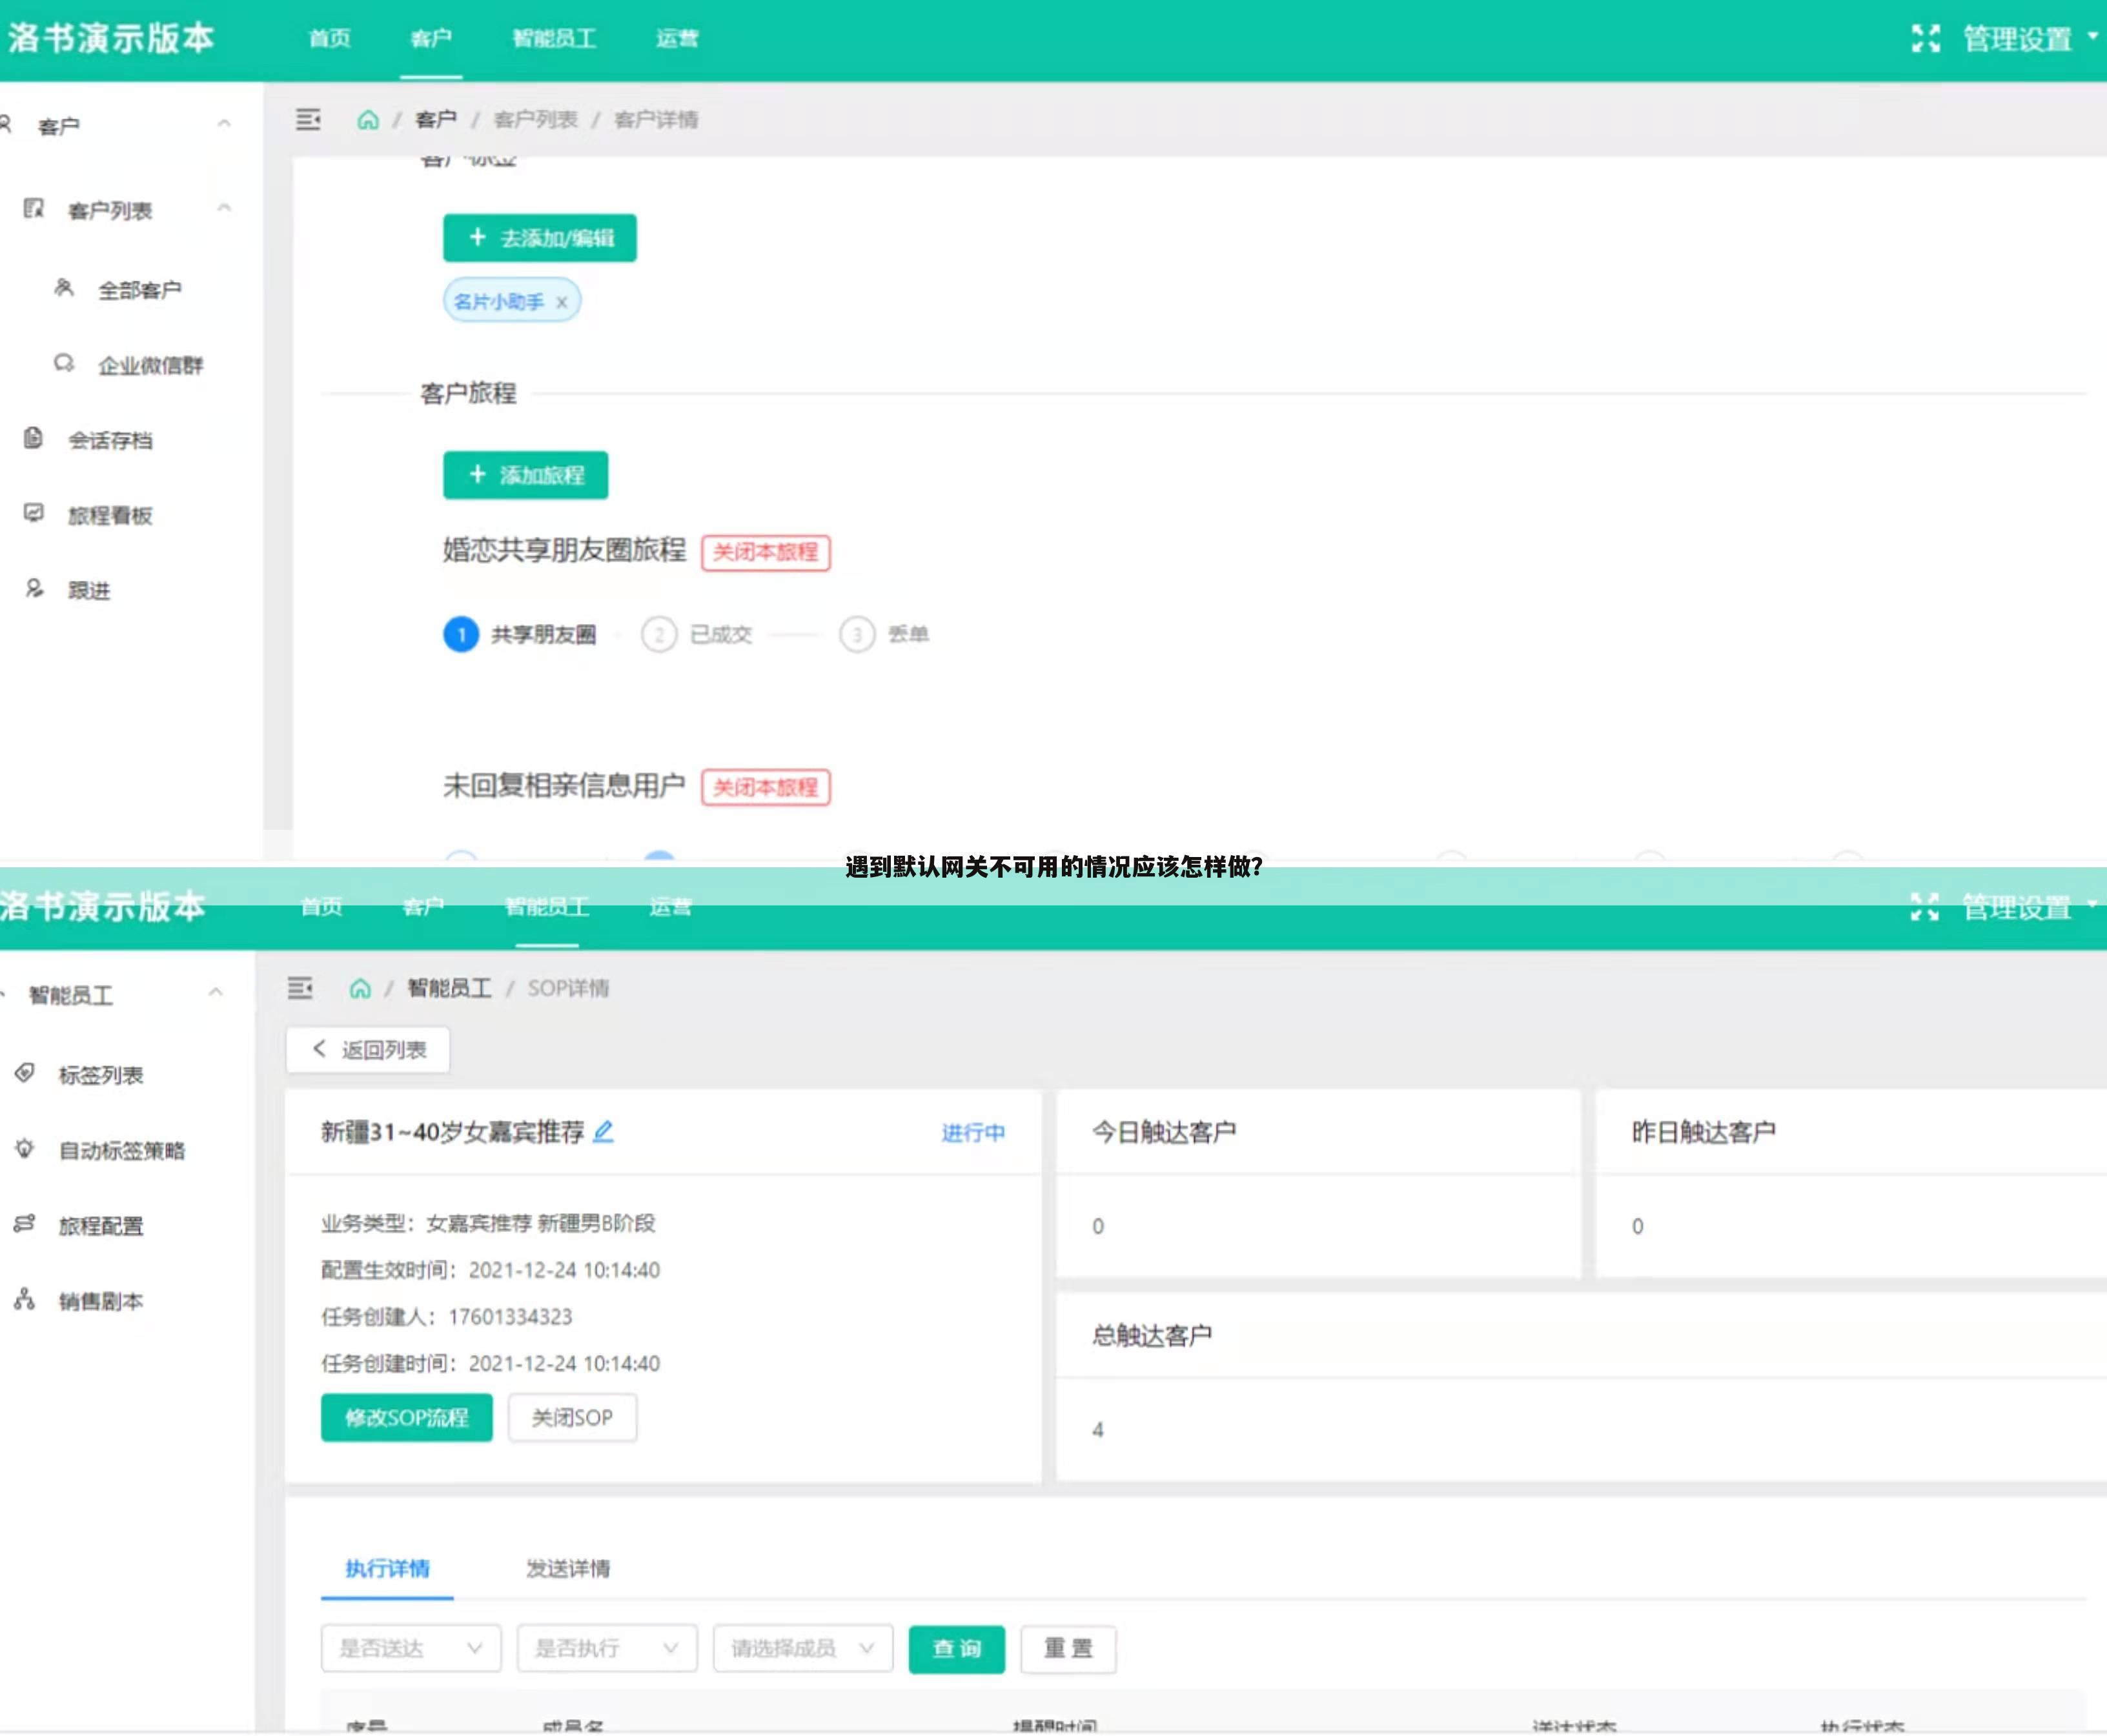Open 标签列表 in lower sidebar
The image size is (2107, 1736).
pyautogui.click(x=100, y=1075)
